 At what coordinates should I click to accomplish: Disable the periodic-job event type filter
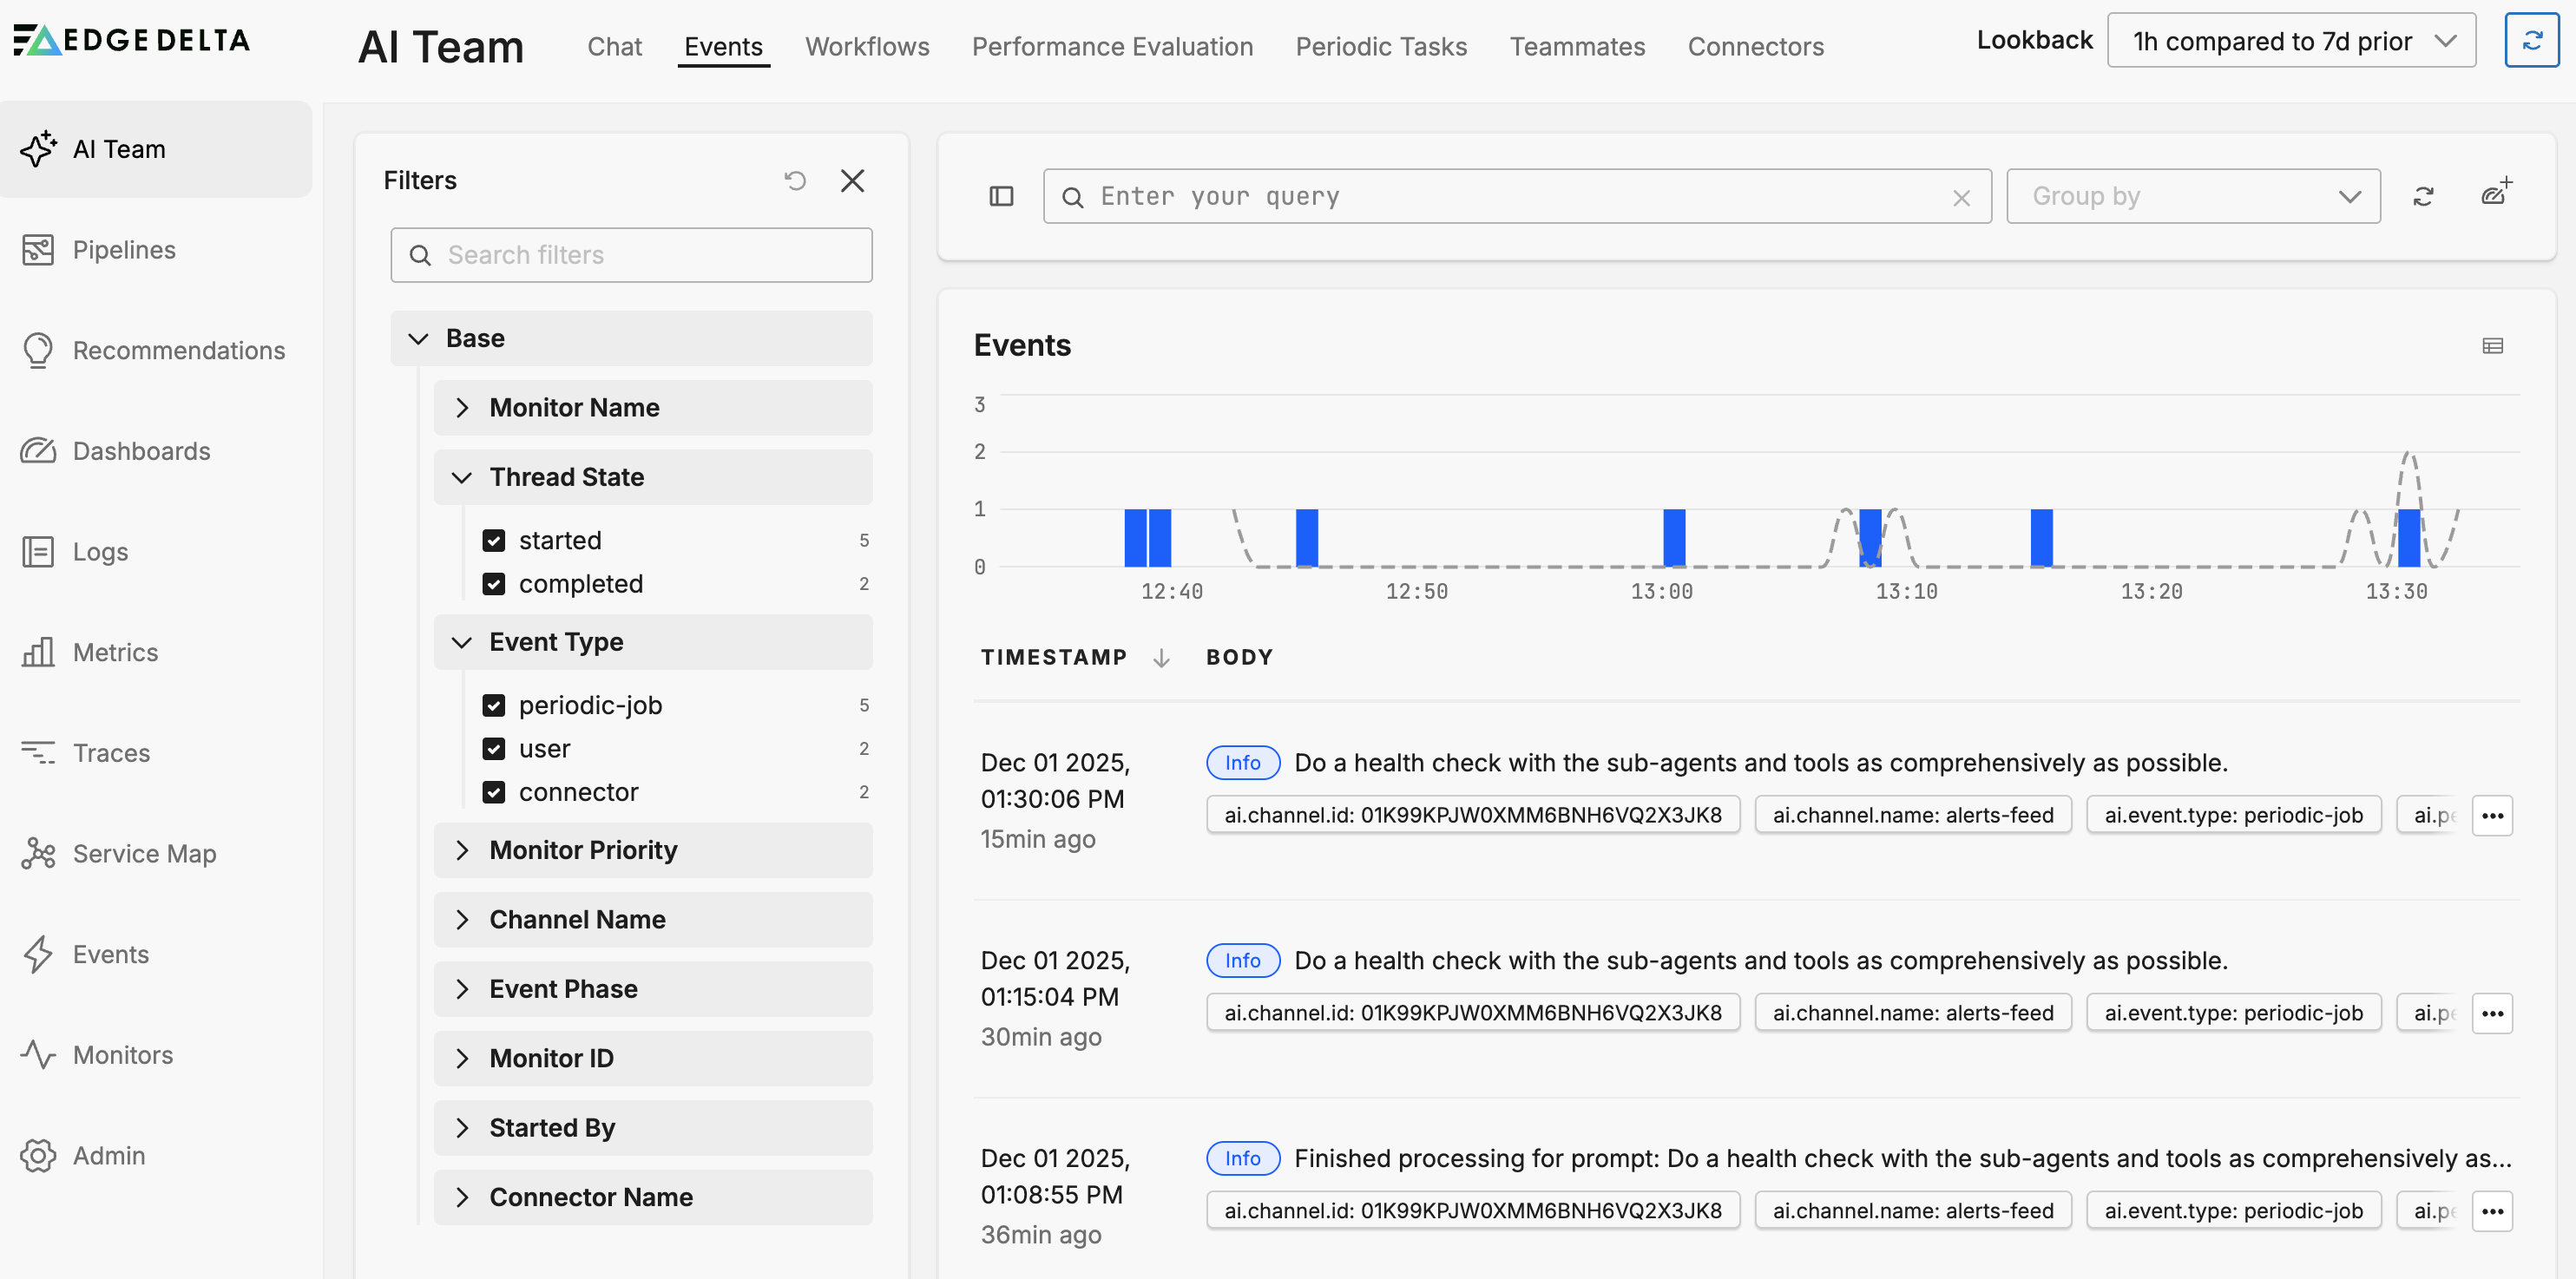[495, 704]
